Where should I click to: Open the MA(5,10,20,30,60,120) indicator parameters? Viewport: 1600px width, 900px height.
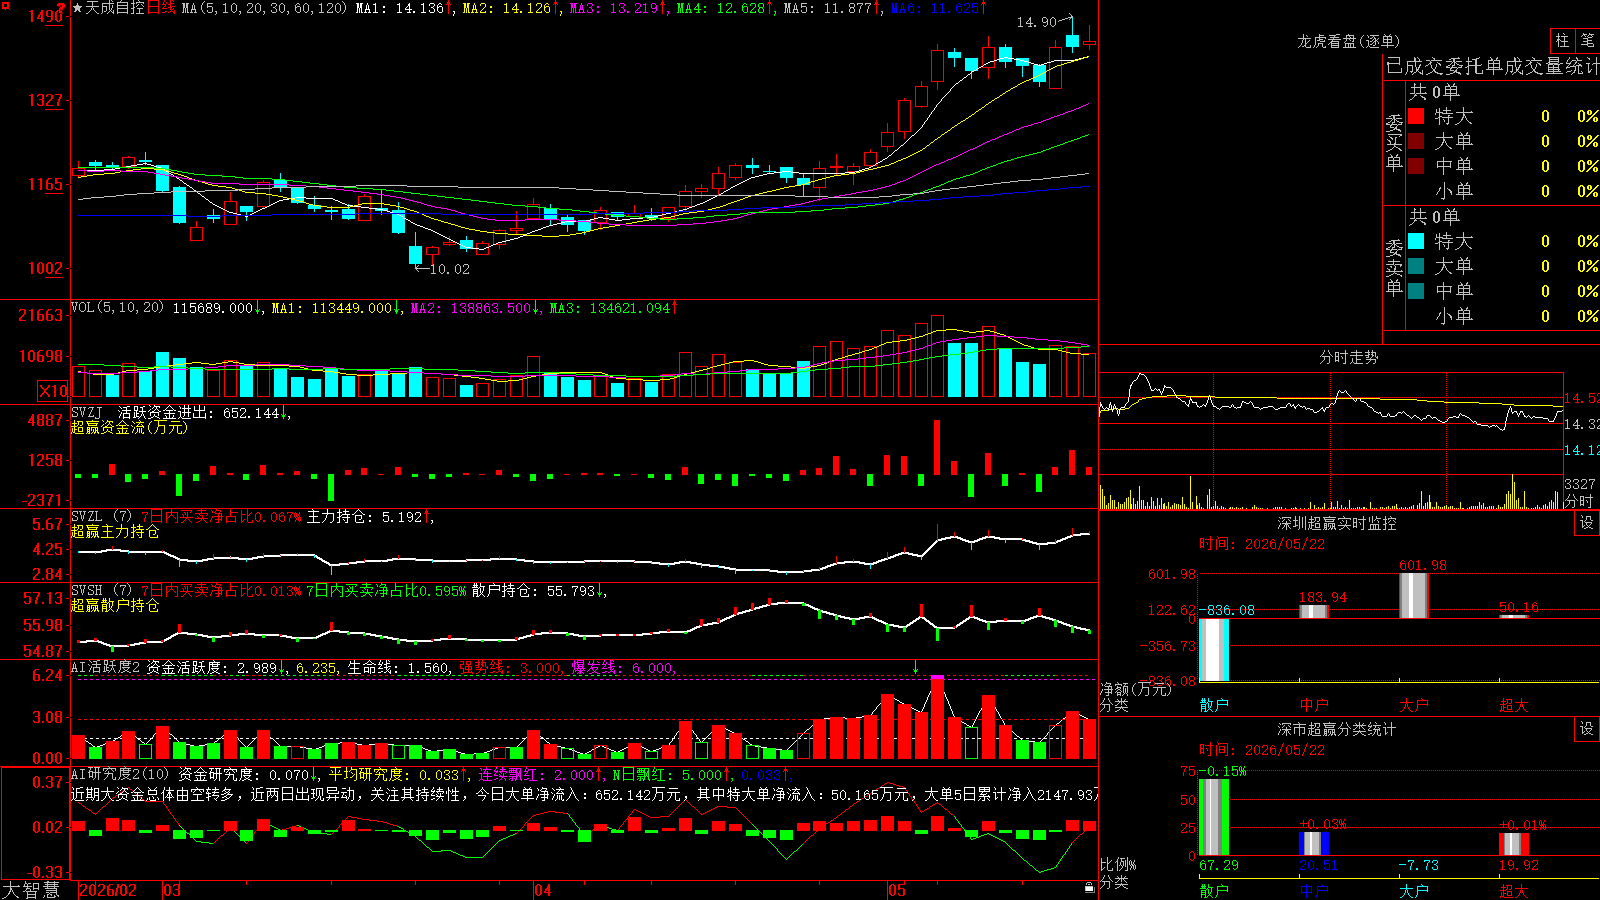(x=264, y=8)
